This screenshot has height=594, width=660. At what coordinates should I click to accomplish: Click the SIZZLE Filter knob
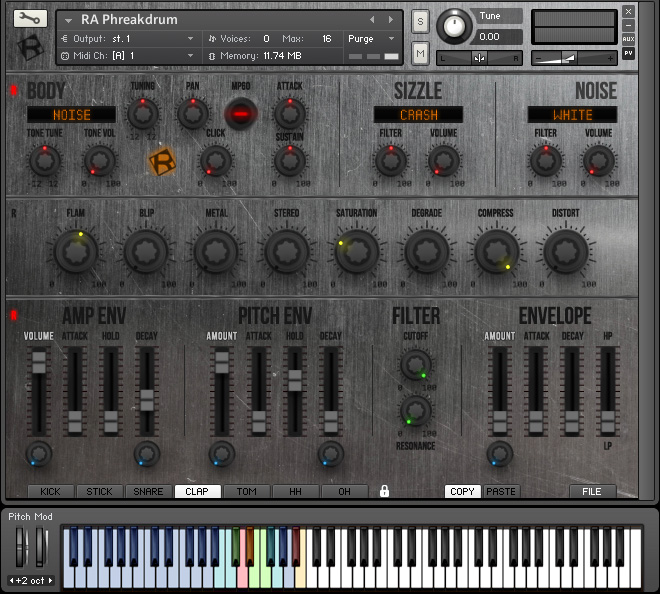[391, 161]
